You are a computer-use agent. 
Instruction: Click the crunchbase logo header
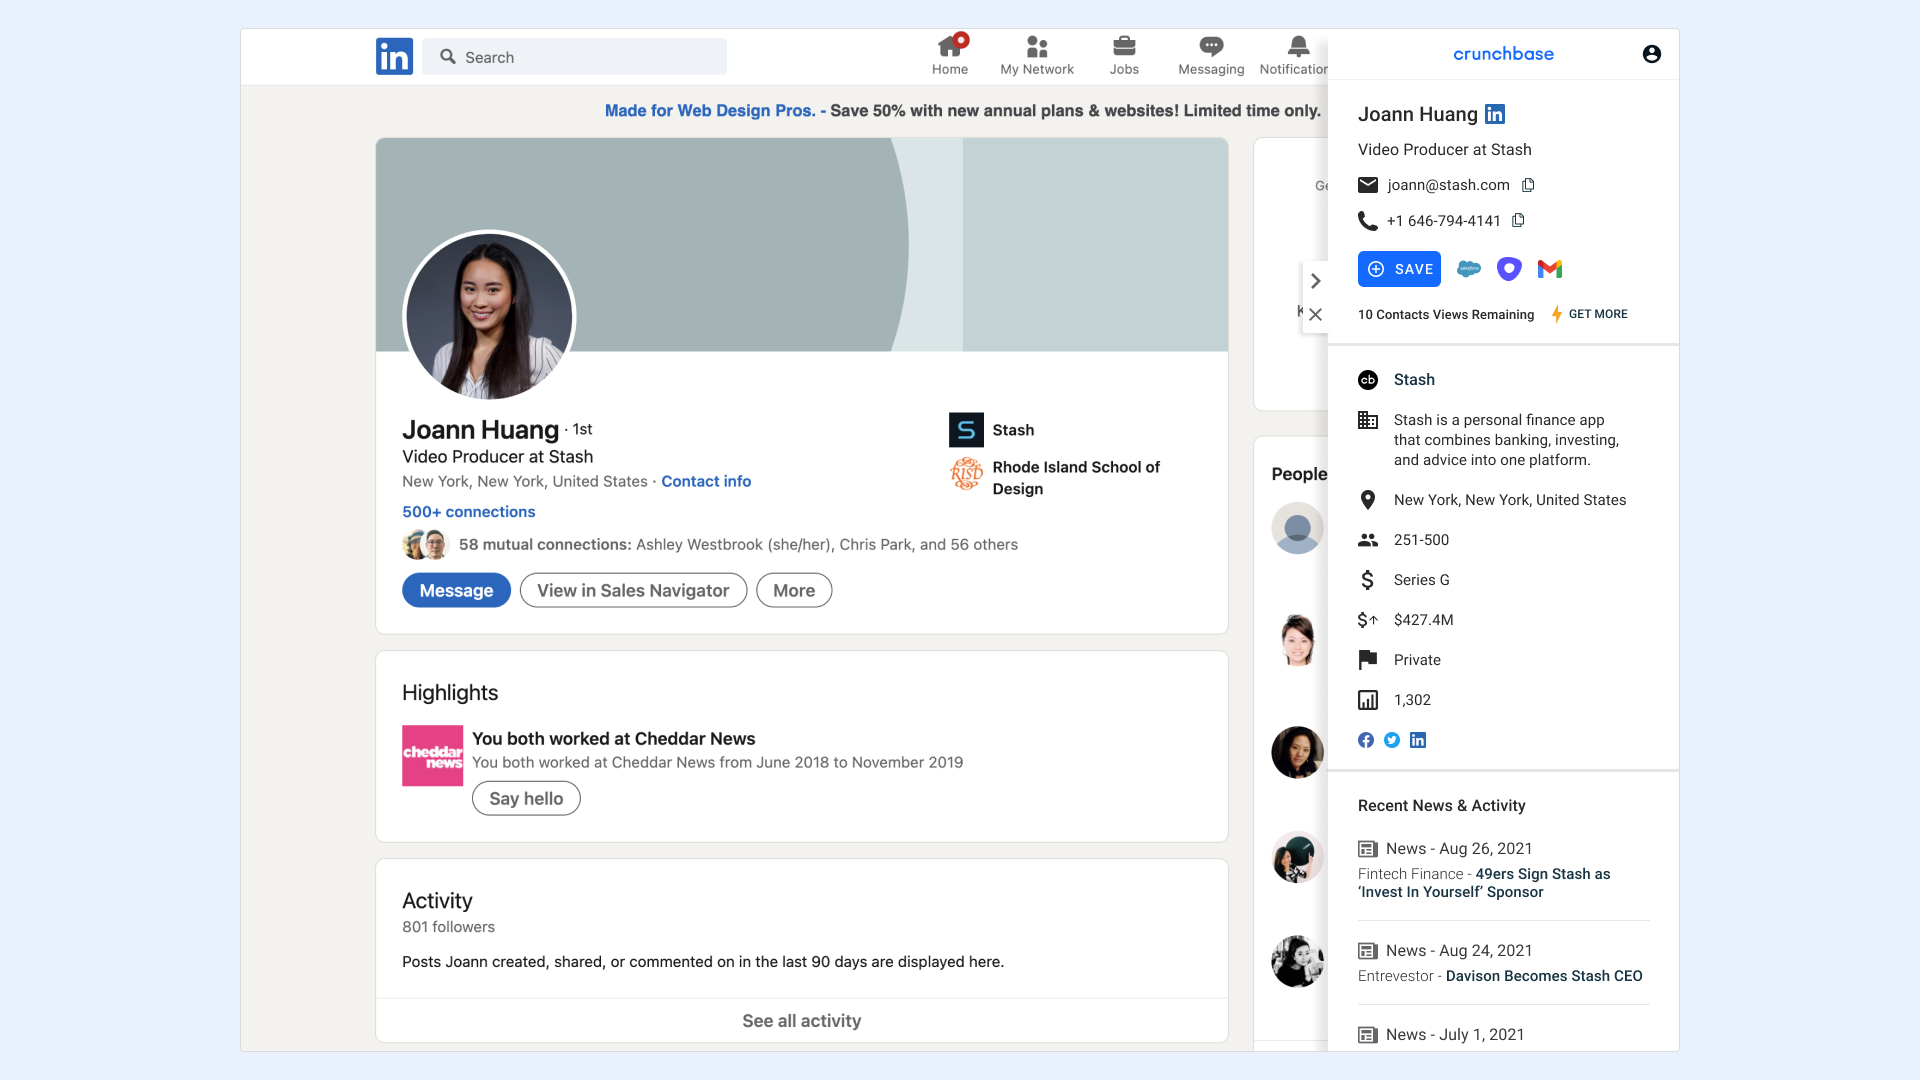[x=1503, y=54]
